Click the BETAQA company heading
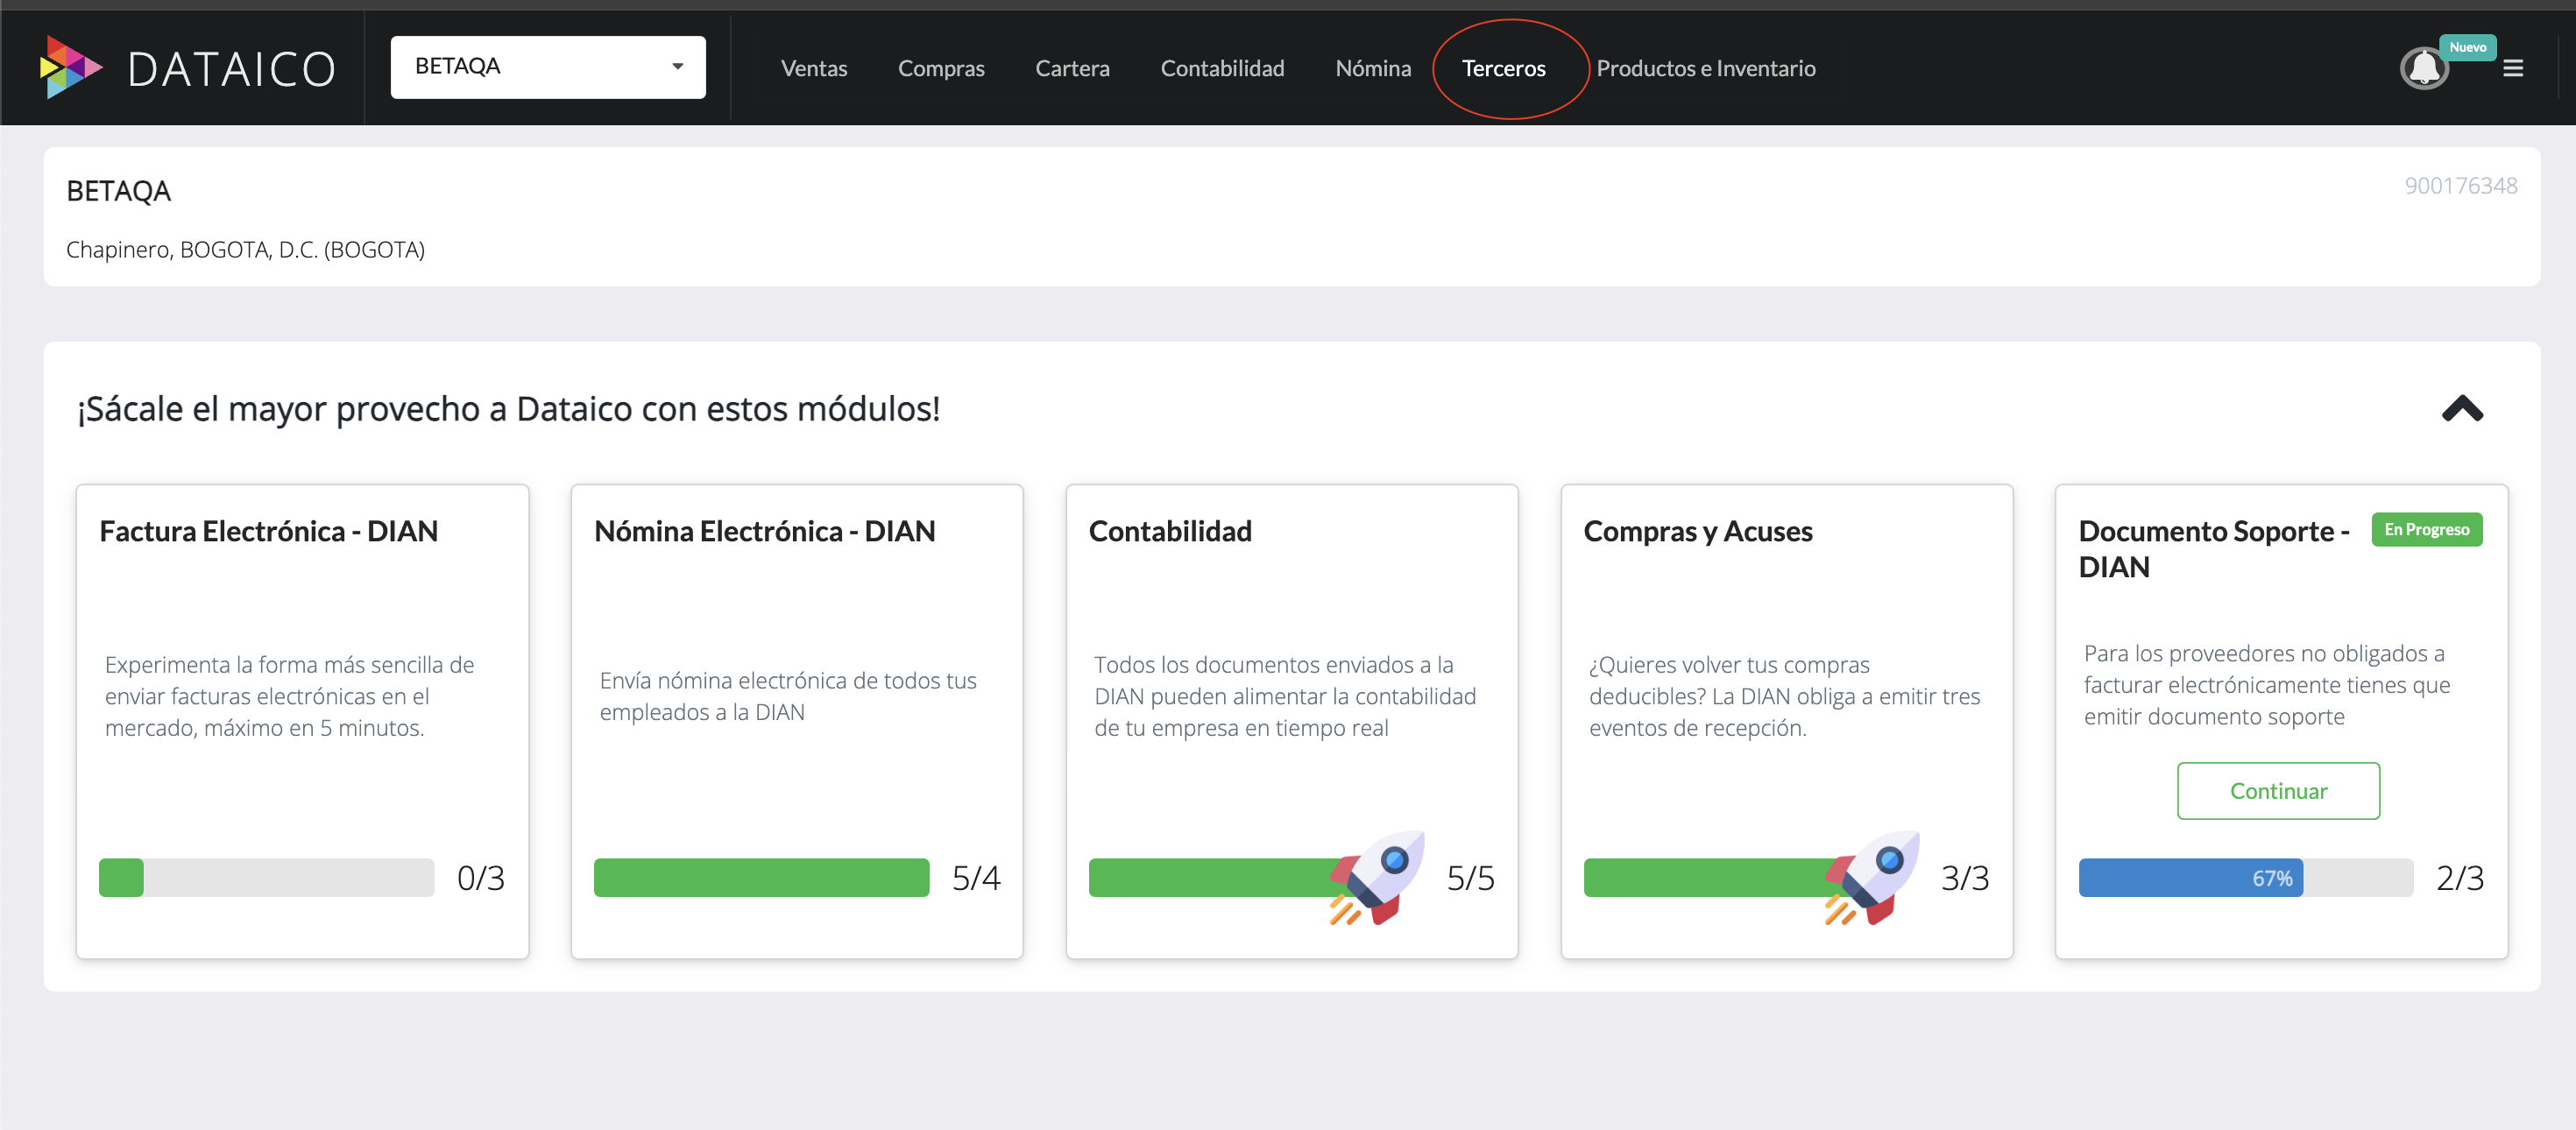 (119, 191)
